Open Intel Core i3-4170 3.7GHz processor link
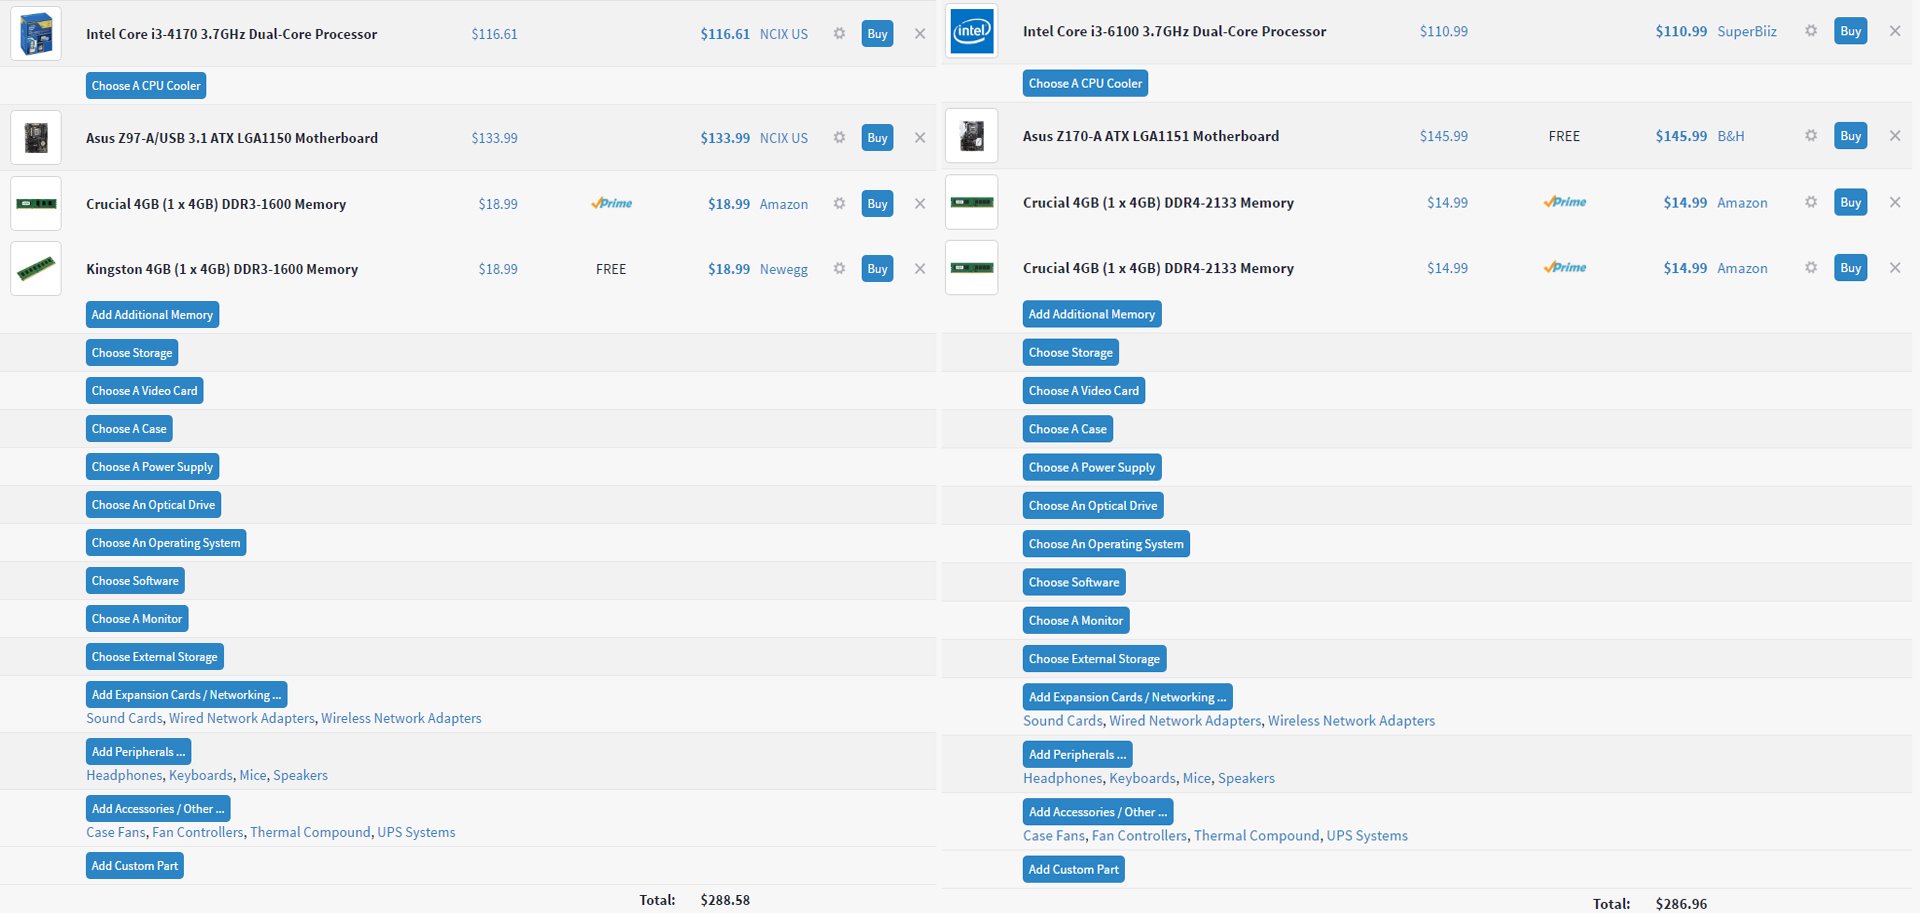This screenshot has height=915, width=1920. click(232, 34)
